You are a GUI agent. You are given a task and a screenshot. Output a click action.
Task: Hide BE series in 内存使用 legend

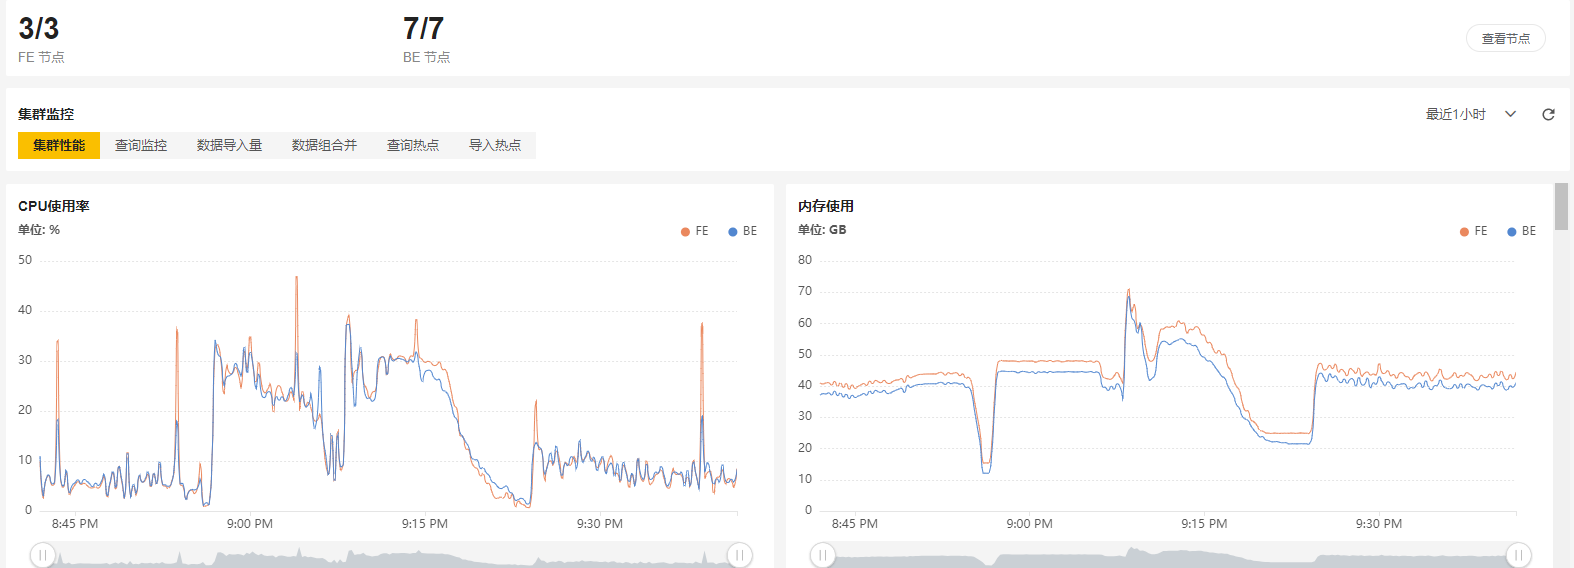(x=1522, y=231)
